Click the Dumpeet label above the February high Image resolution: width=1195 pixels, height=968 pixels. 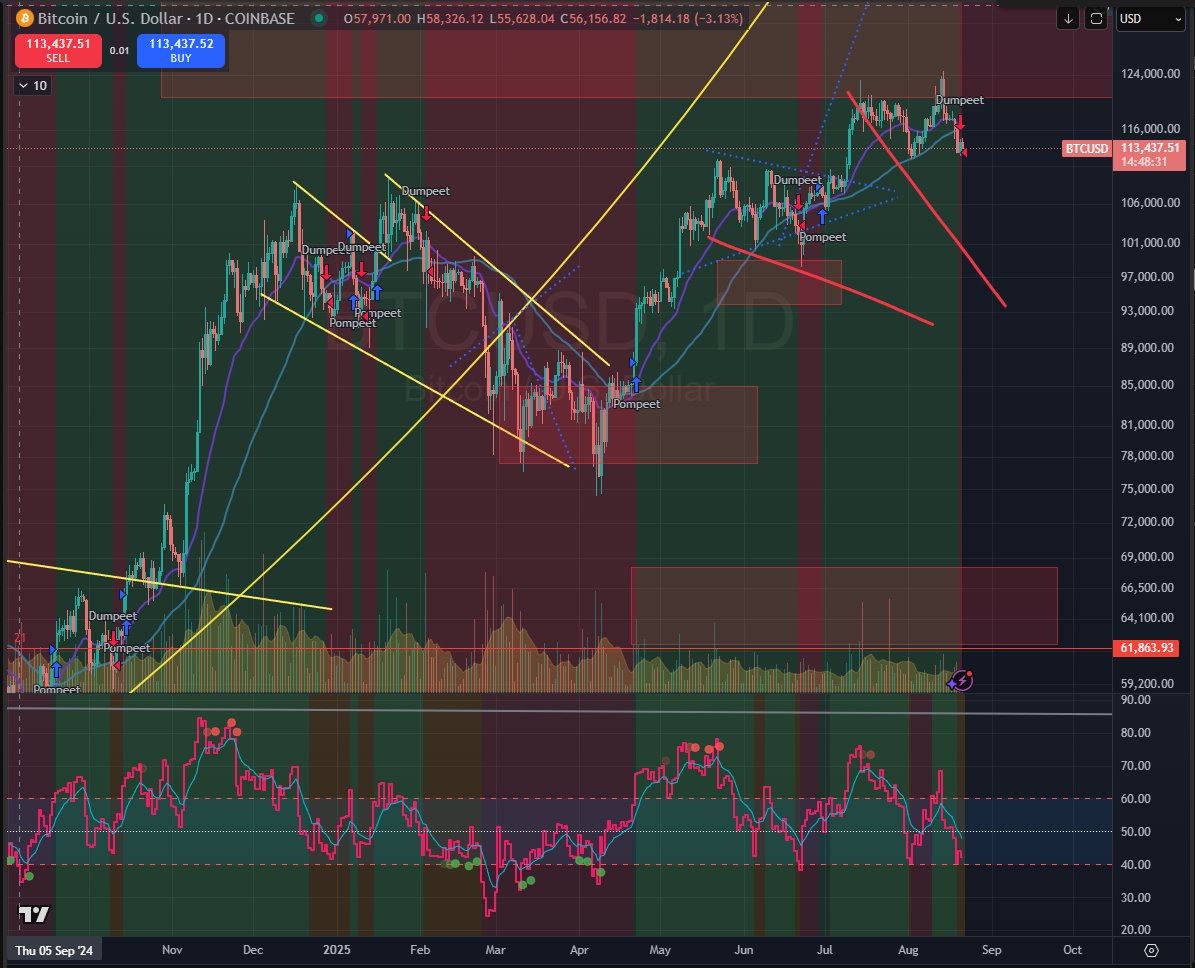[x=425, y=191]
